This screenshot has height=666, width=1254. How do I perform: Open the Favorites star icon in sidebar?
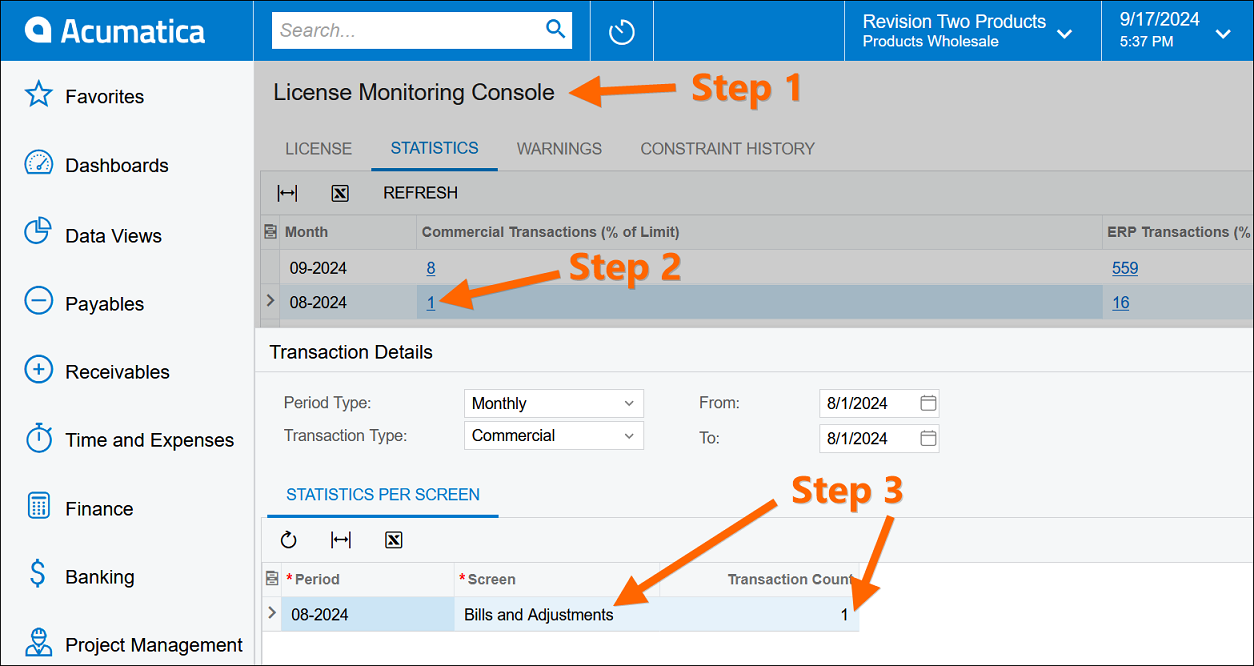[x=38, y=96]
